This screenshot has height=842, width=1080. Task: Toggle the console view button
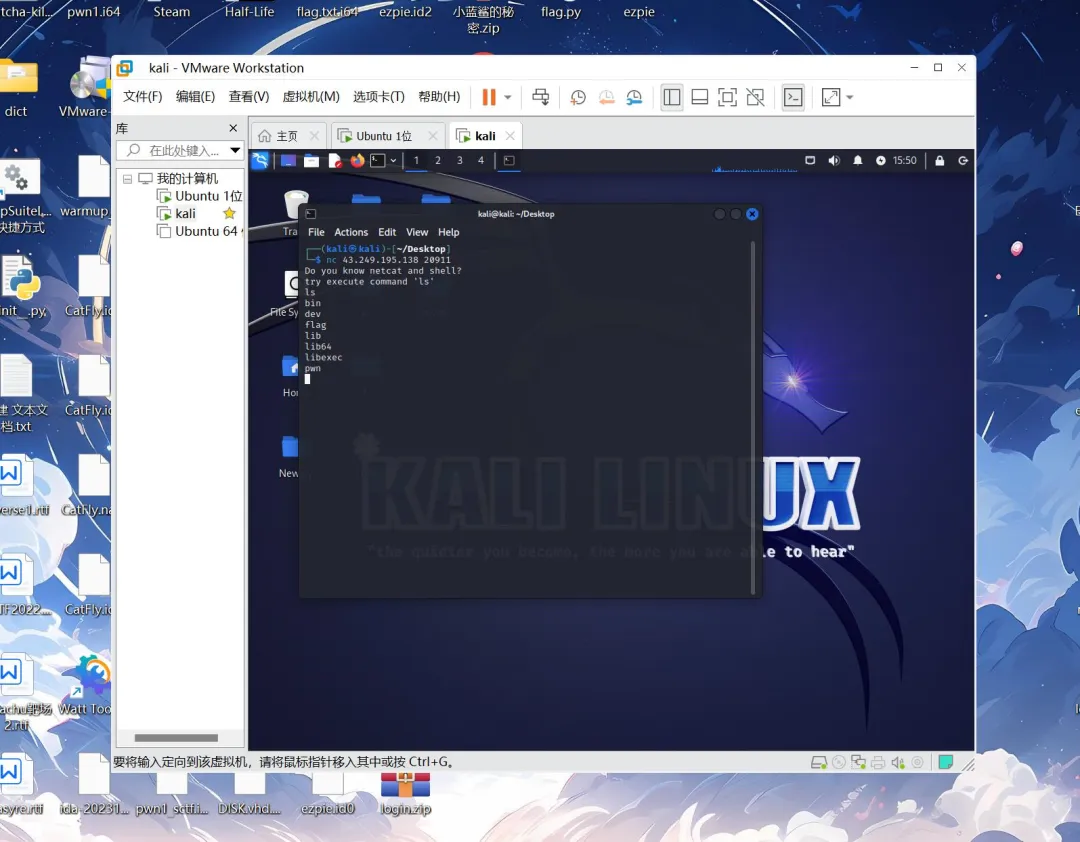click(x=793, y=97)
